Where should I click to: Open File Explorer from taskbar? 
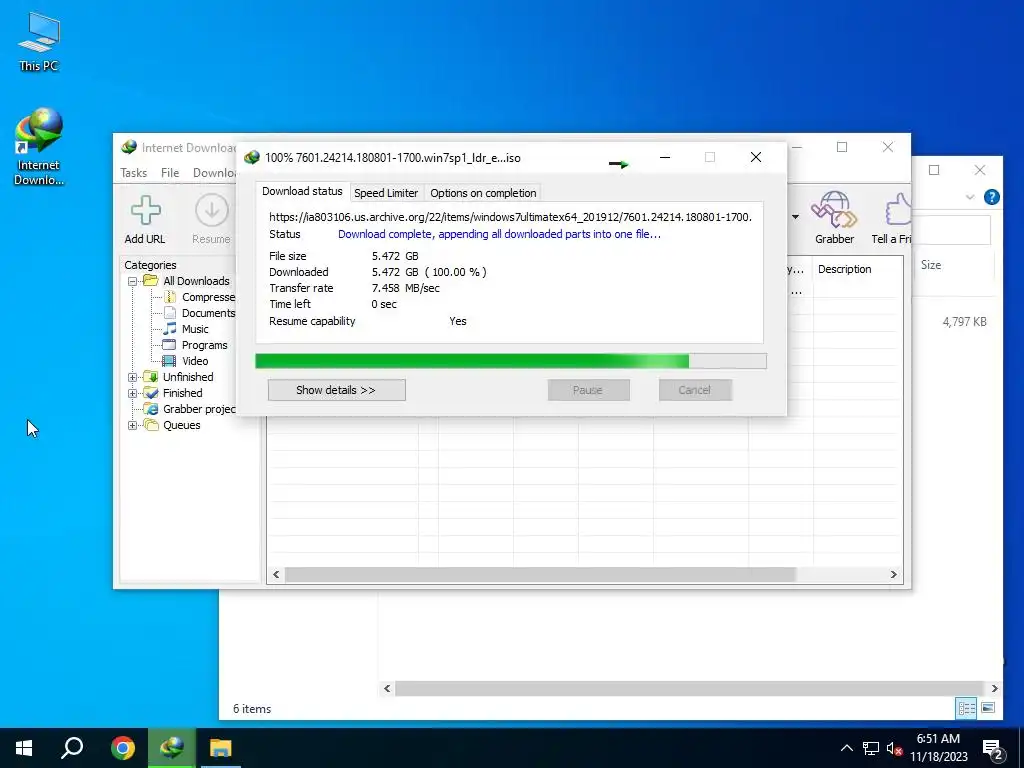click(x=221, y=748)
